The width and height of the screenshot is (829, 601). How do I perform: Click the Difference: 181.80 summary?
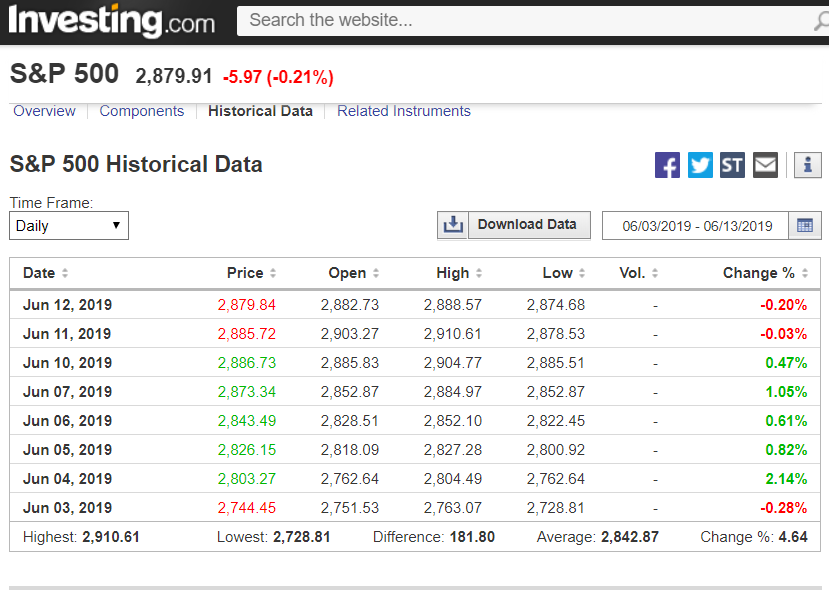434,538
